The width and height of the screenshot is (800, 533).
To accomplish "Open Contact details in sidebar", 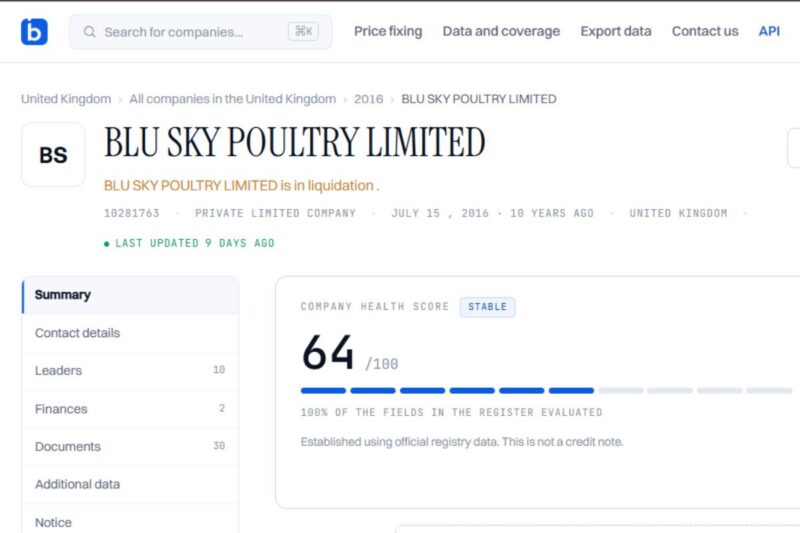I will 130,333.
